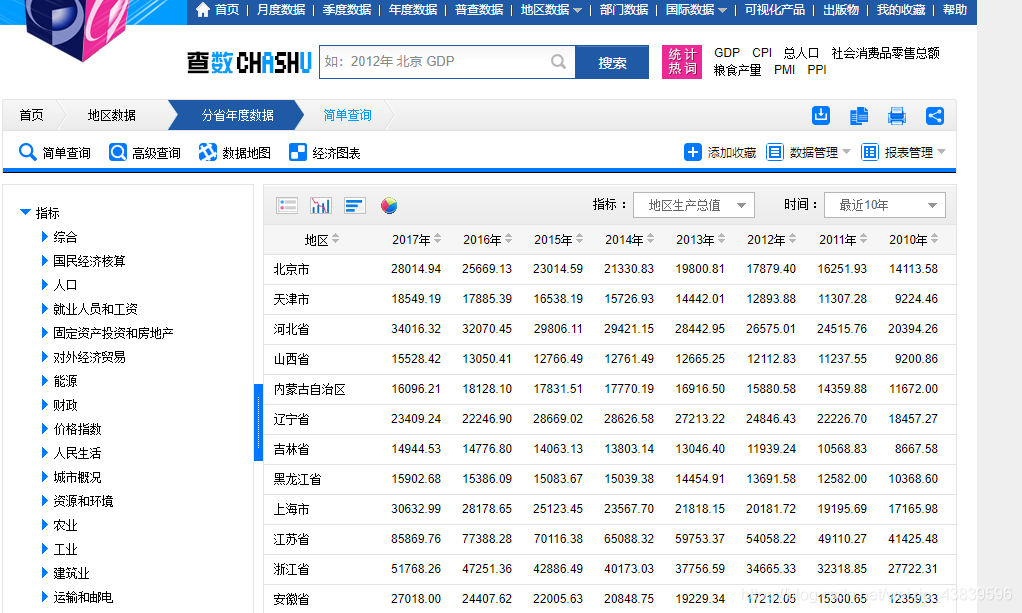Screen dimensions: 1022x613
Task: Collapse the 指标 tree root
Action: pyautogui.click(x=25, y=212)
